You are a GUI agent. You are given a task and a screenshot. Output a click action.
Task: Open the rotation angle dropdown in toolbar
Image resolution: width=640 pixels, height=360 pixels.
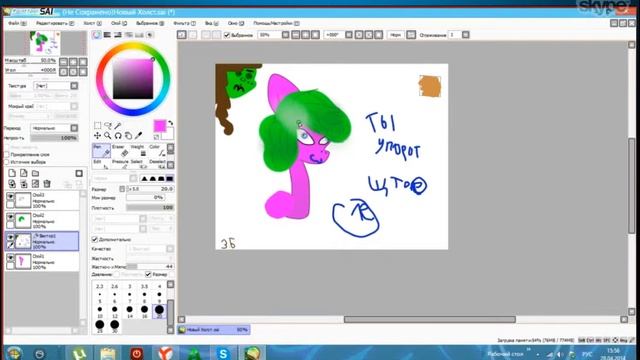[349, 35]
